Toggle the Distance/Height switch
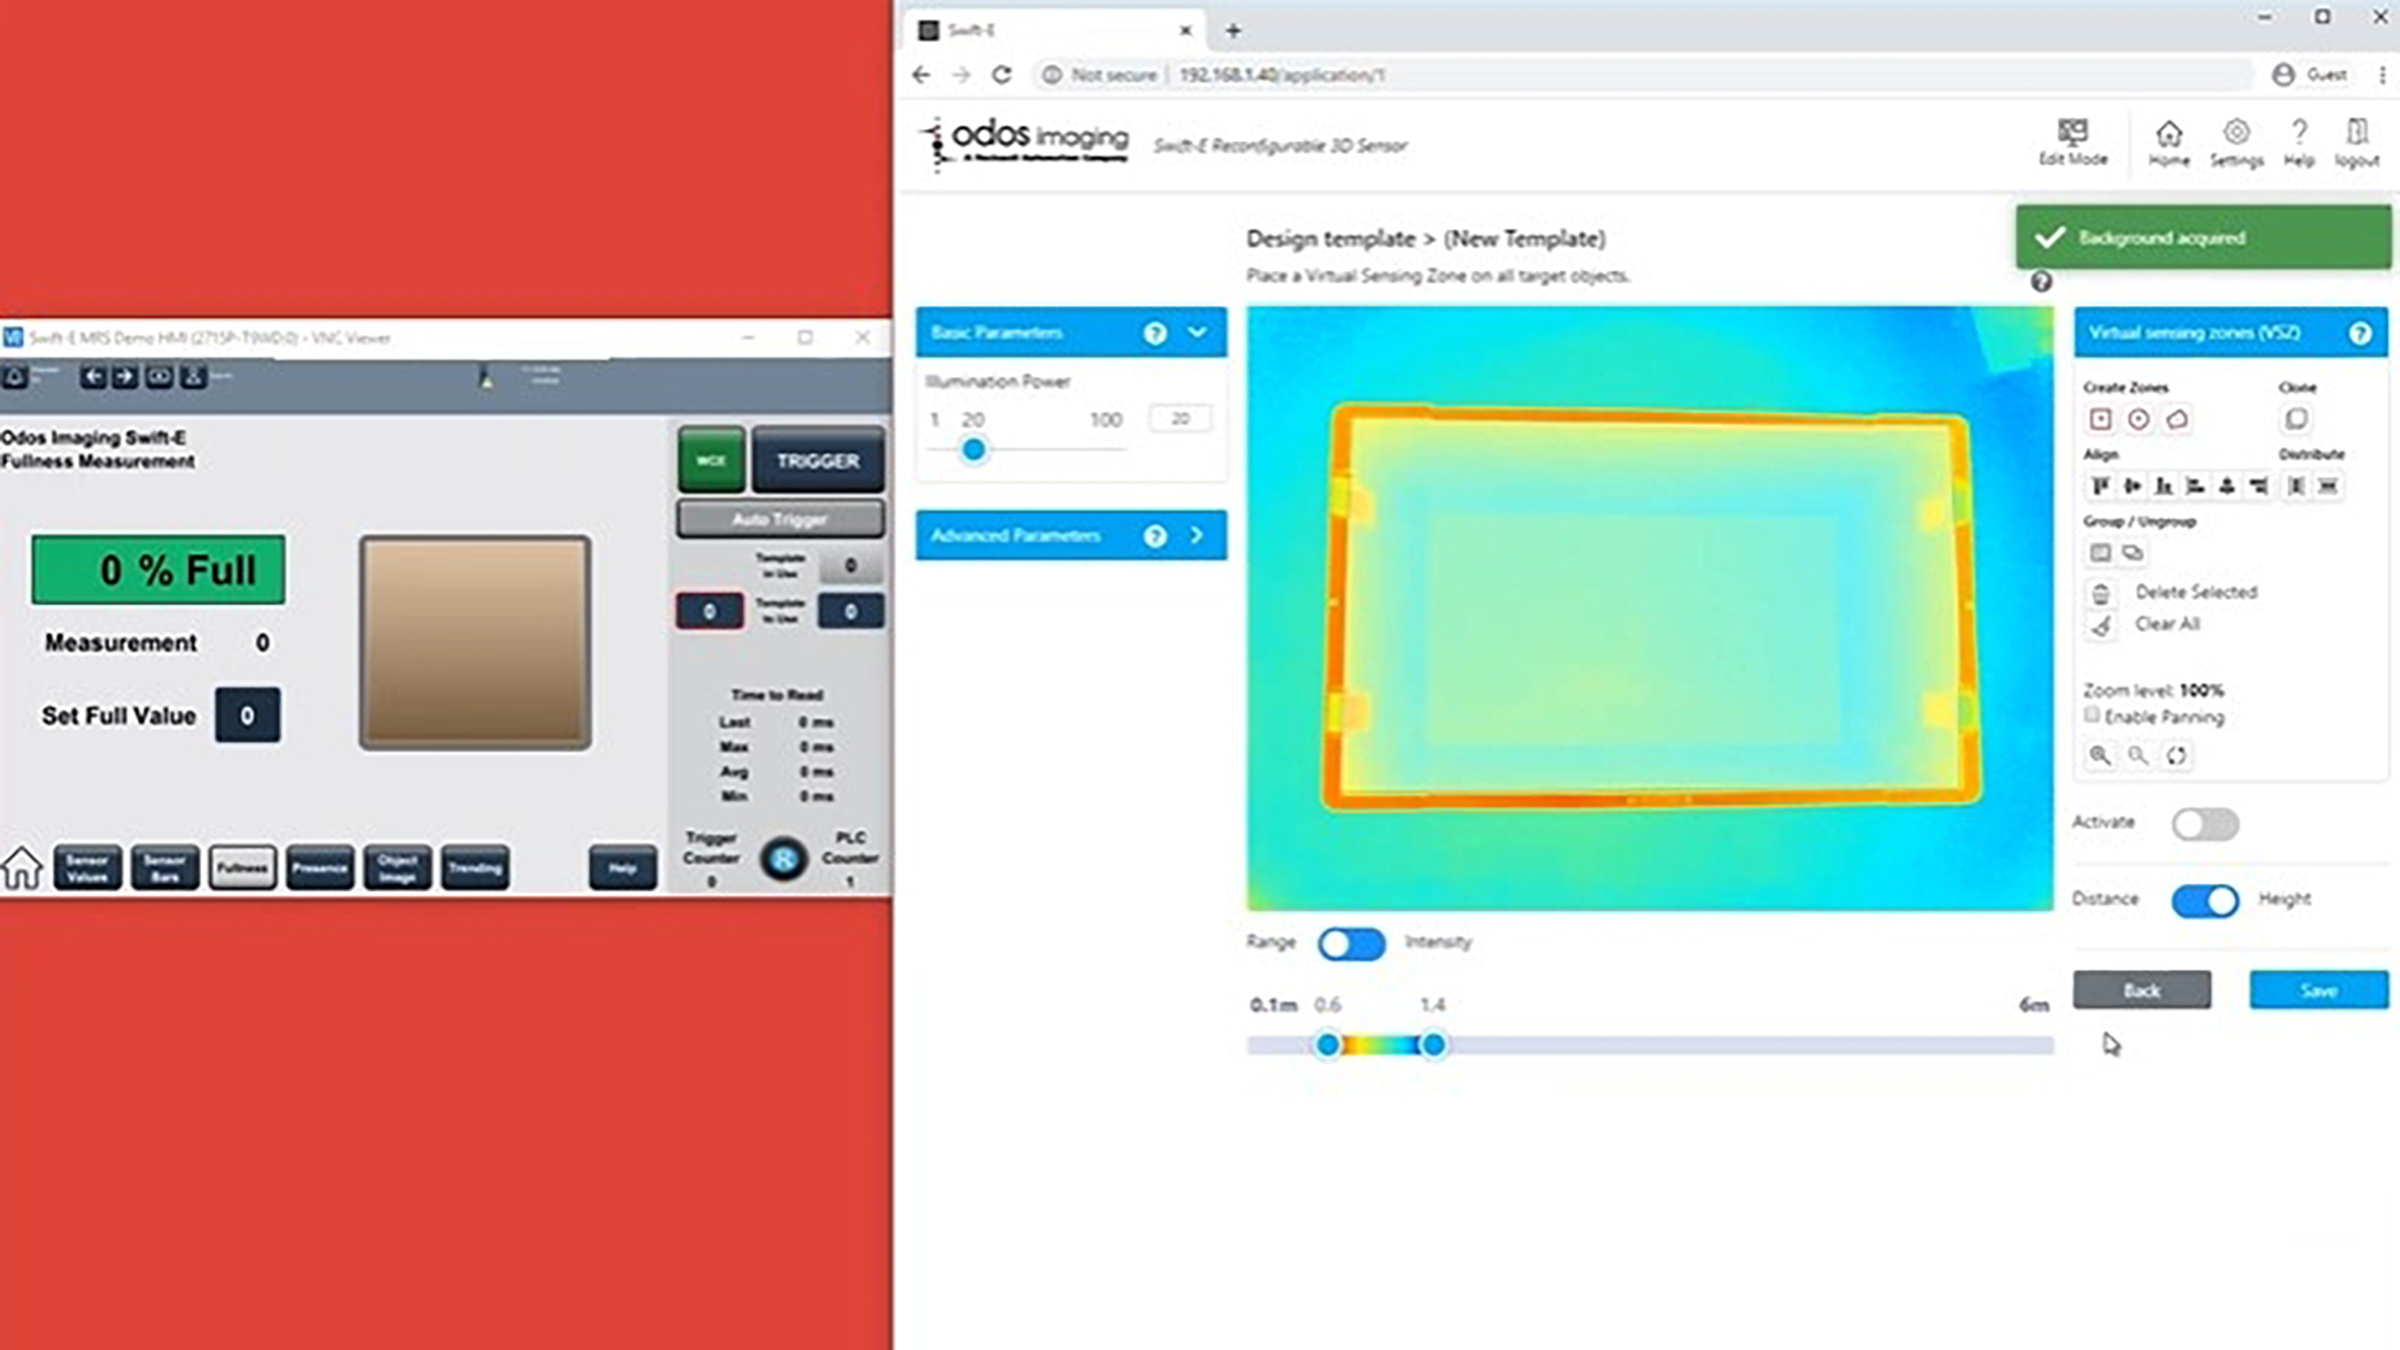This screenshot has width=2400, height=1350. pos(2204,900)
